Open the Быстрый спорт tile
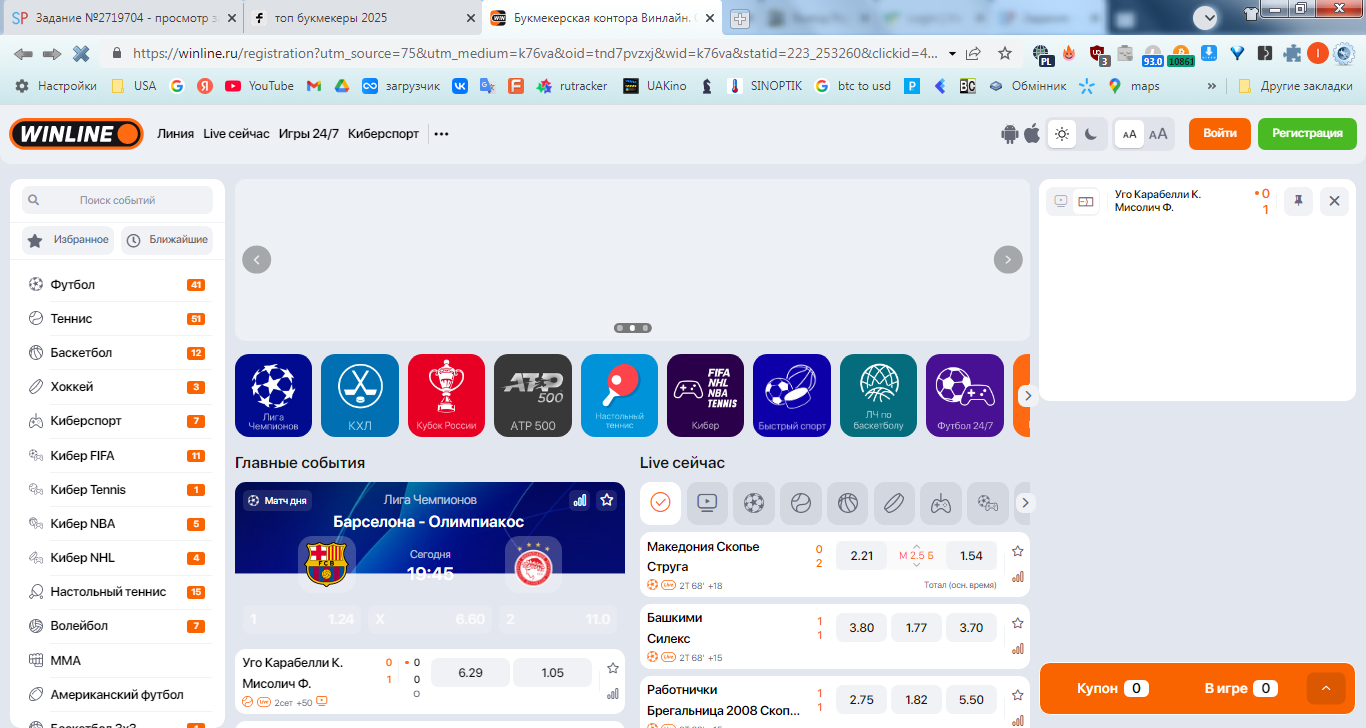1366x728 pixels. point(792,396)
